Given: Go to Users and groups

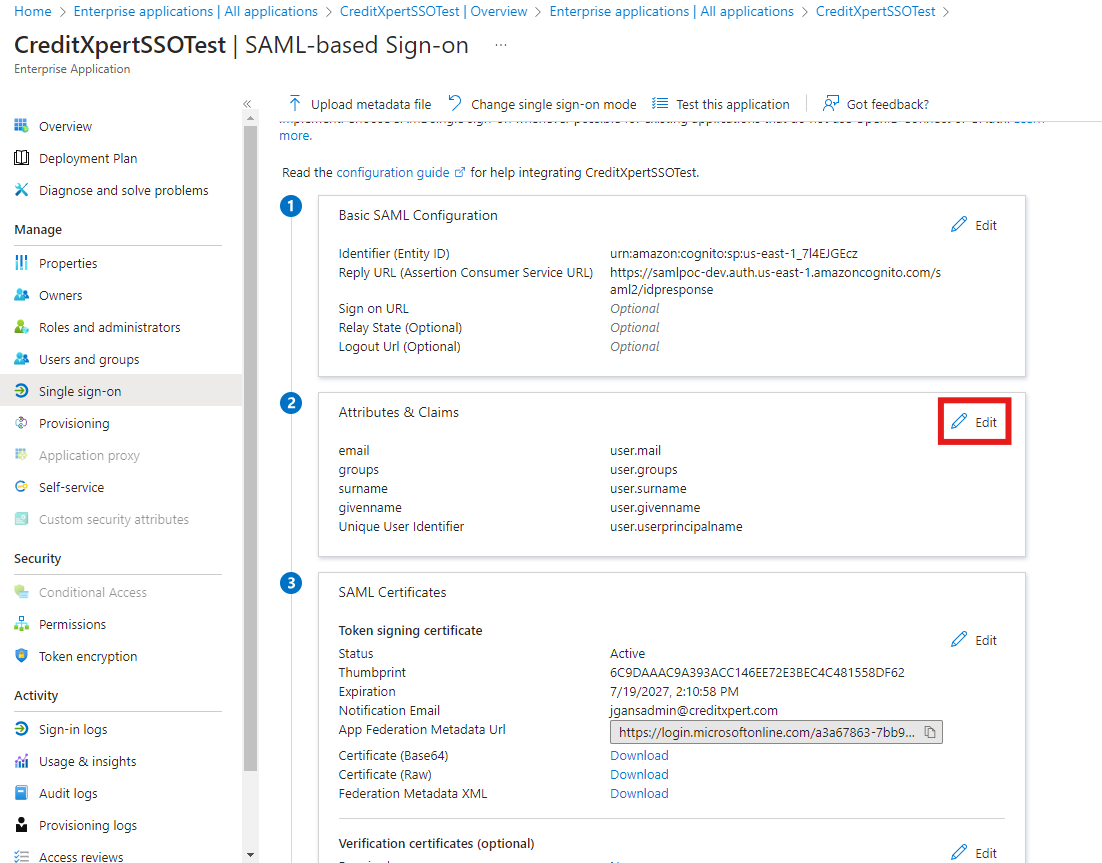Looking at the screenshot, I should click(x=89, y=359).
